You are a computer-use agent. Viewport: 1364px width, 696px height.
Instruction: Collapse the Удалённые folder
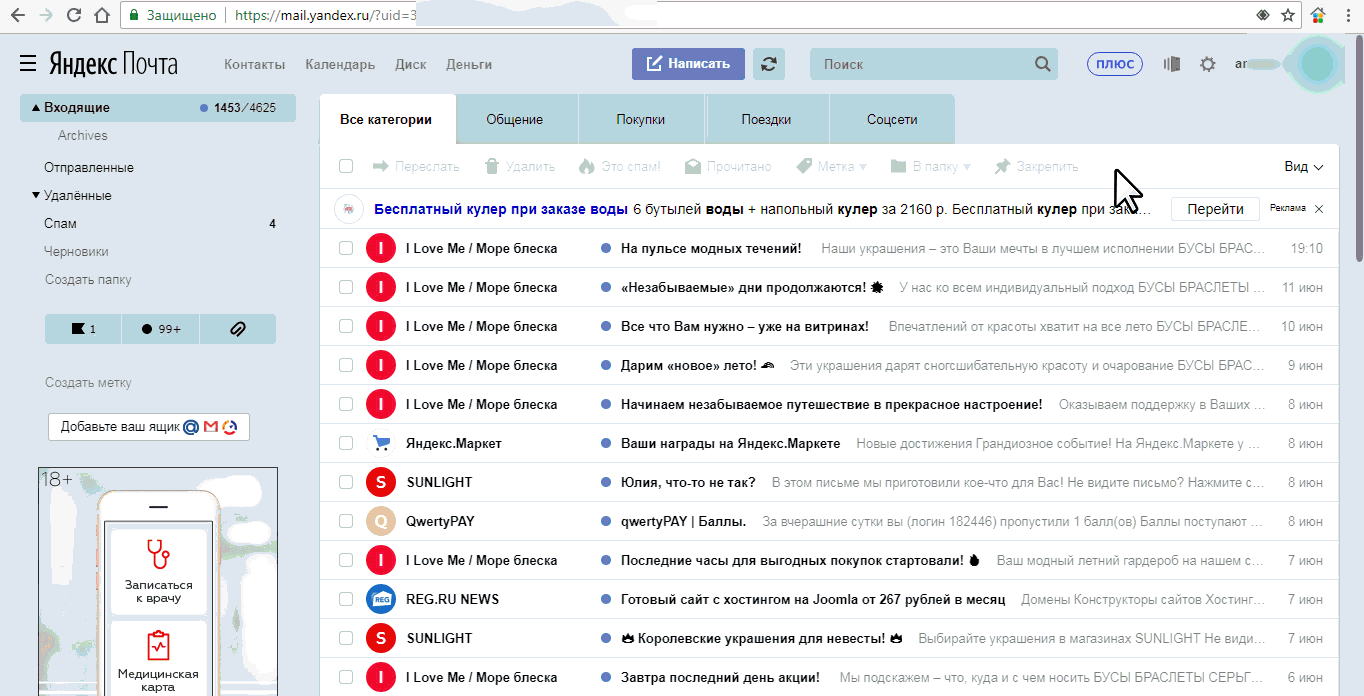(36, 196)
